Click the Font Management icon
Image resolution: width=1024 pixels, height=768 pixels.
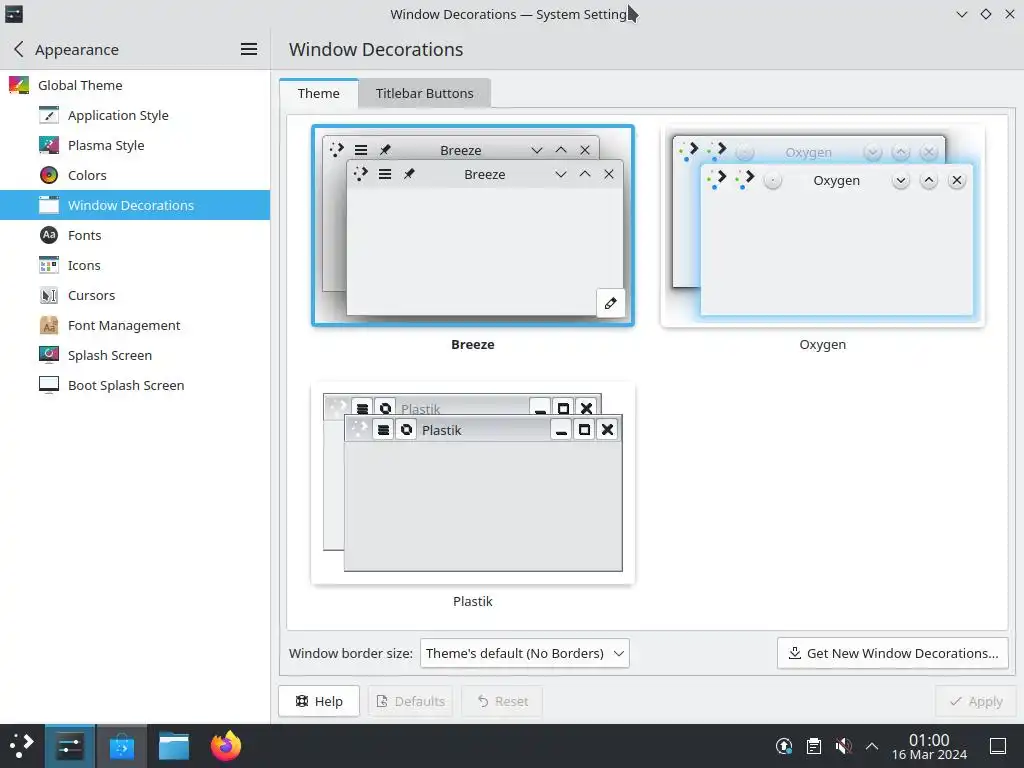point(49,325)
